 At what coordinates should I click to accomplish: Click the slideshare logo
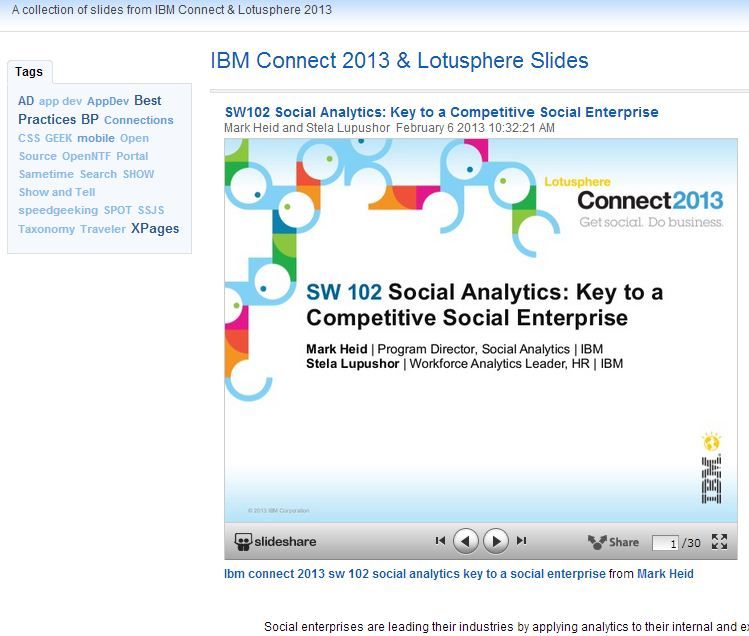(275, 541)
